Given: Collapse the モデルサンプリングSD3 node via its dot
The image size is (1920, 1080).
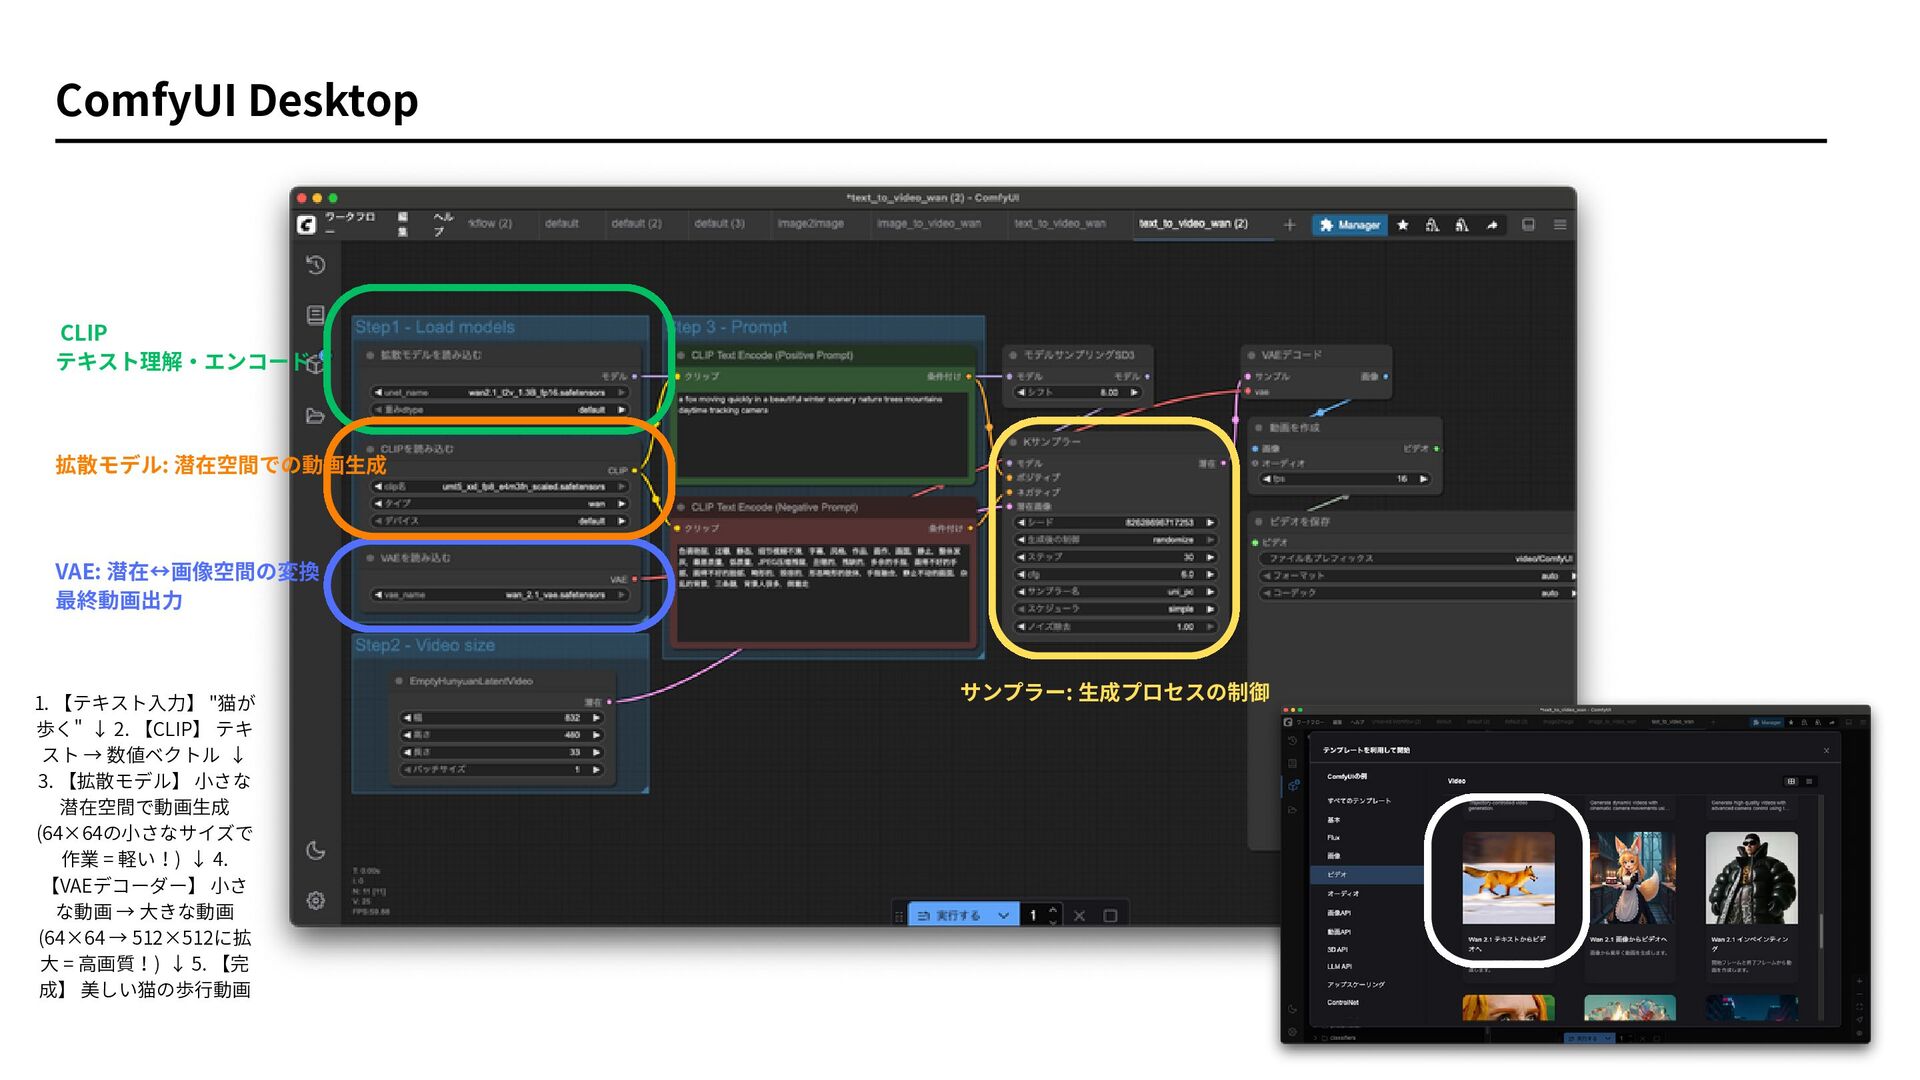Looking at the screenshot, I should (x=1013, y=355).
